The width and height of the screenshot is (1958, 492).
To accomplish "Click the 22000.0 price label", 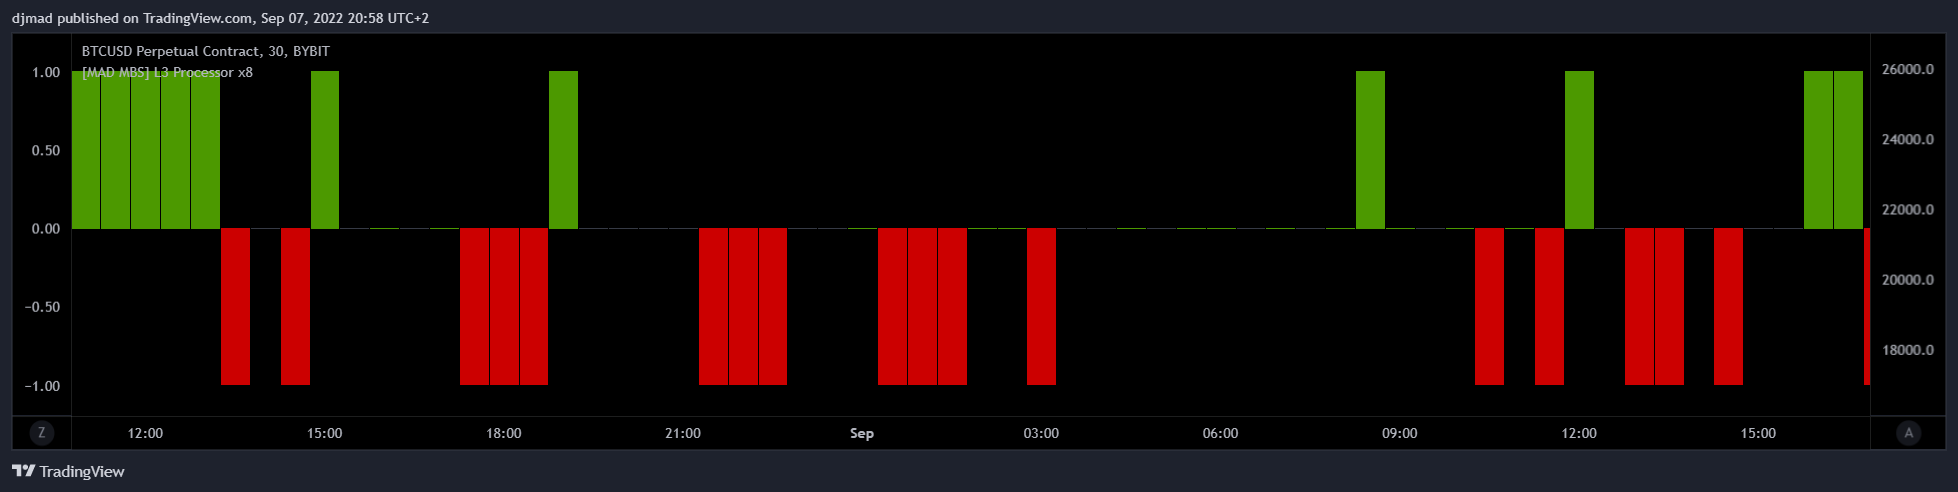I will click(1907, 210).
